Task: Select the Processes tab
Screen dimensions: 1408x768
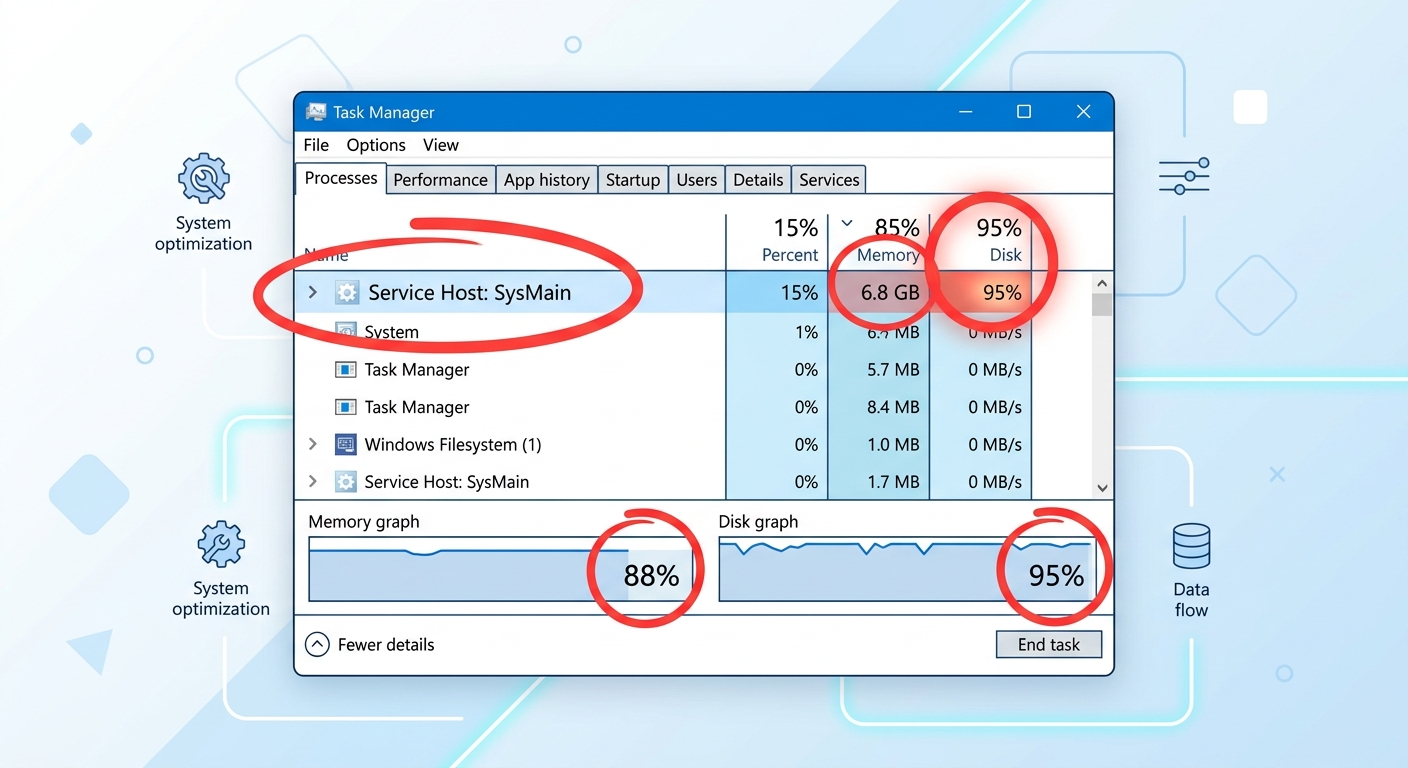Action: (341, 178)
